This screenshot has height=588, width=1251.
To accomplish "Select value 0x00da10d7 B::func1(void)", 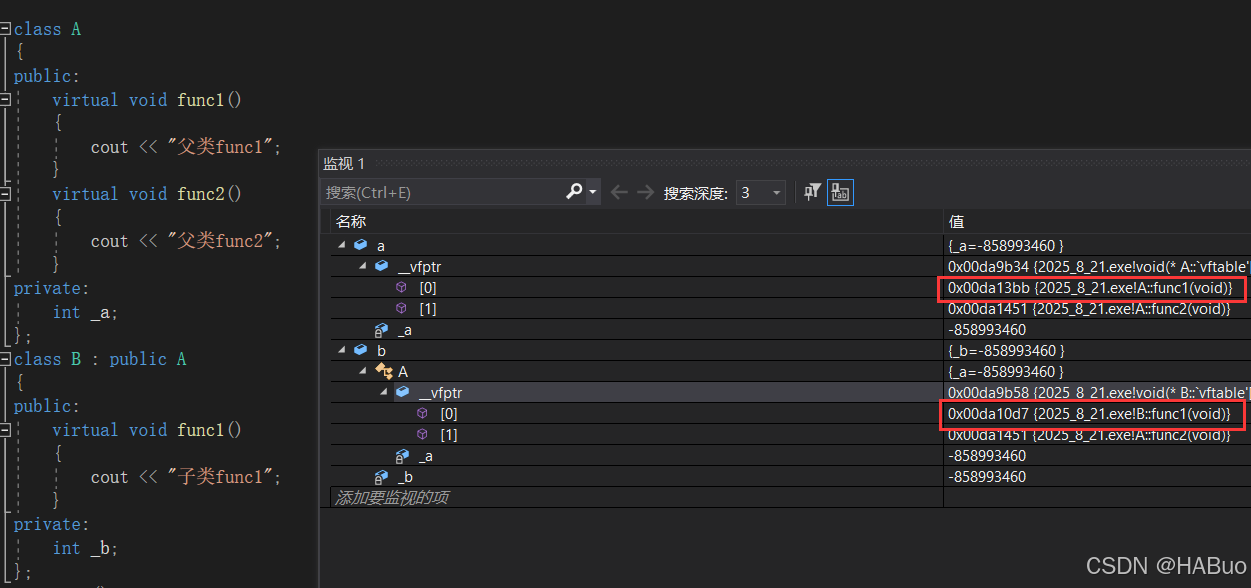I will [1089, 414].
